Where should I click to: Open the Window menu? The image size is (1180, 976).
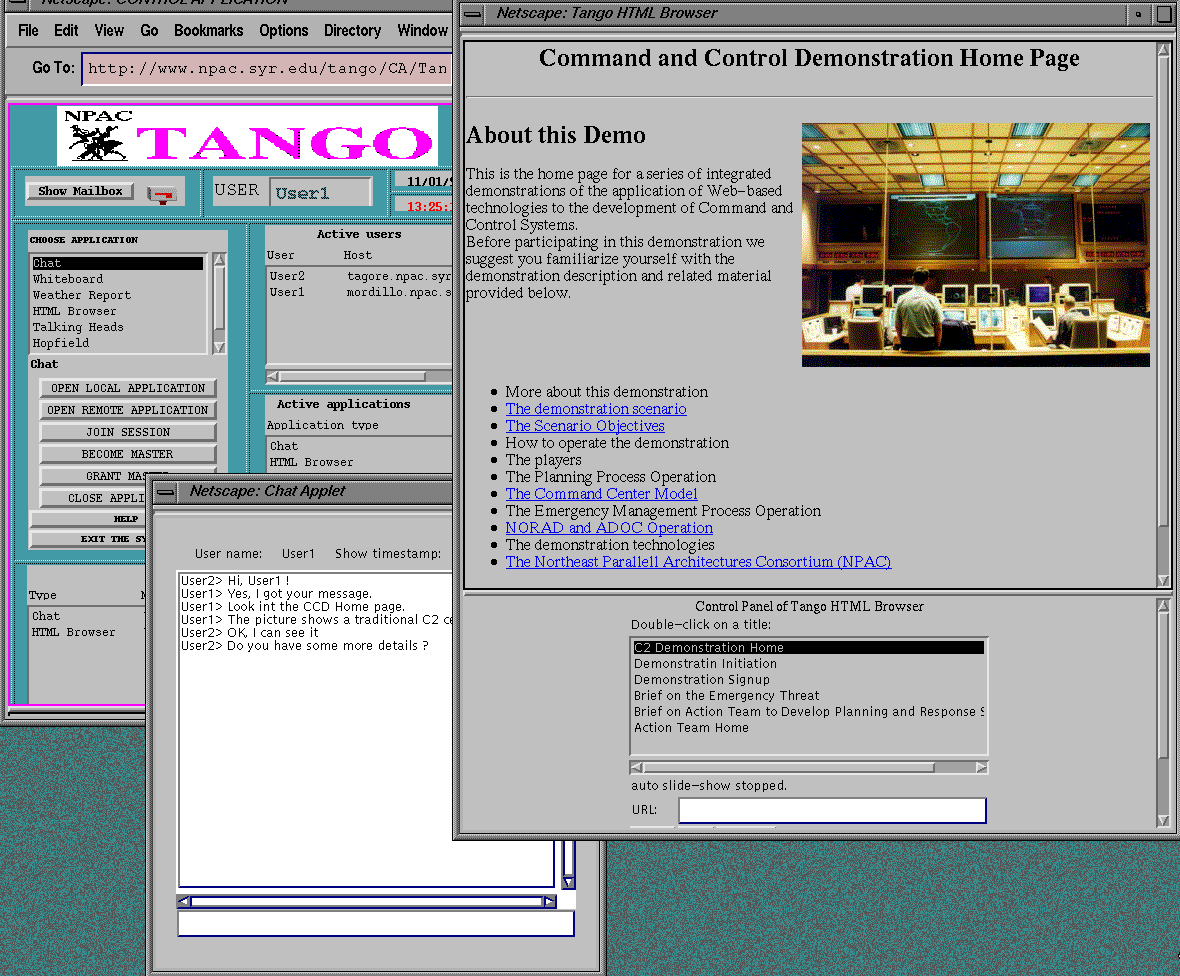click(x=422, y=31)
